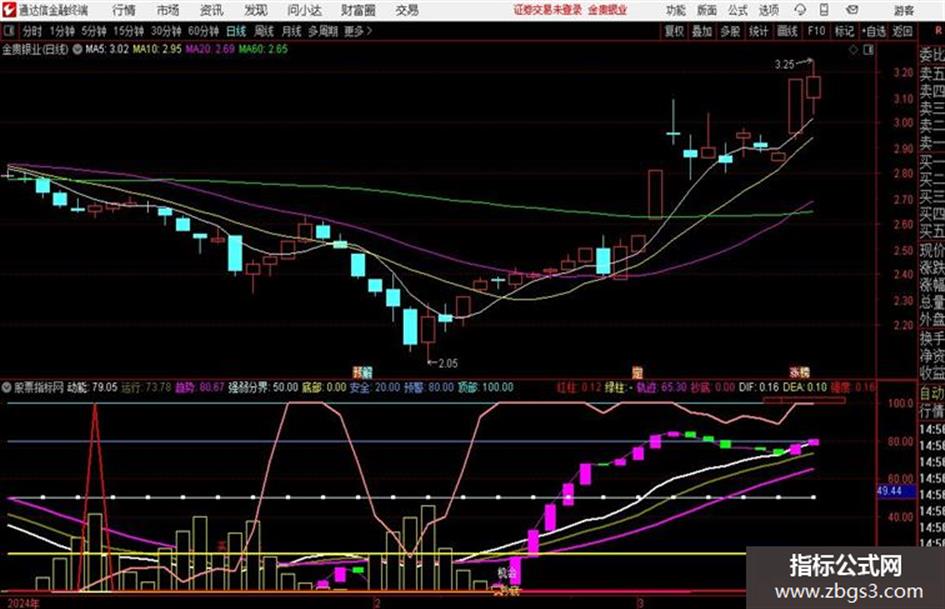Click the 2024年 time axis label
The width and height of the screenshot is (945, 609).
pyautogui.click(x=24, y=603)
